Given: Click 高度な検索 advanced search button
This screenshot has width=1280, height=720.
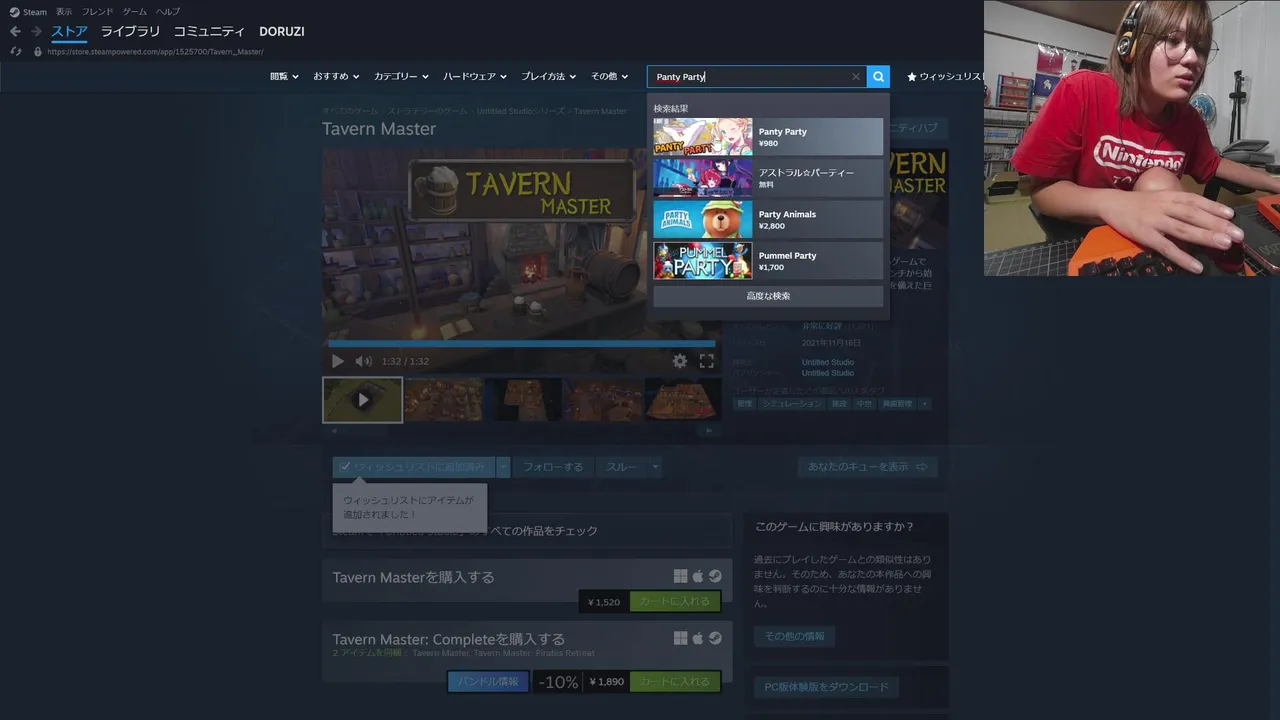Looking at the screenshot, I should click(768, 296).
